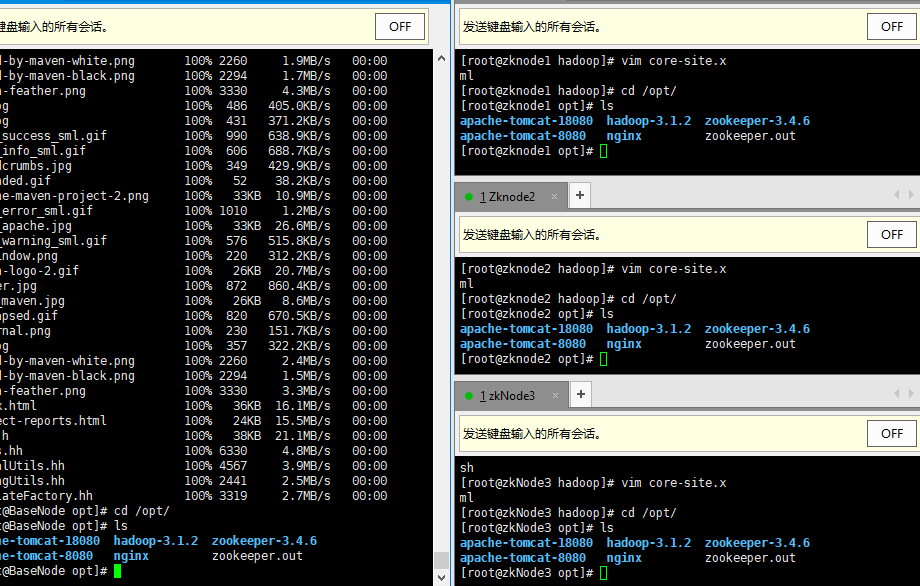
Task: Click apache-tomcat-18080 in zknode2 listing
Action: pos(526,329)
